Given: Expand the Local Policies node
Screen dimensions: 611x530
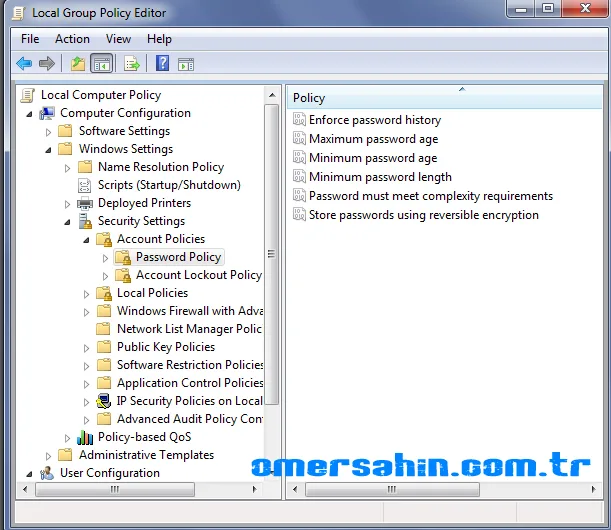Looking at the screenshot, I should pos(87,294).
